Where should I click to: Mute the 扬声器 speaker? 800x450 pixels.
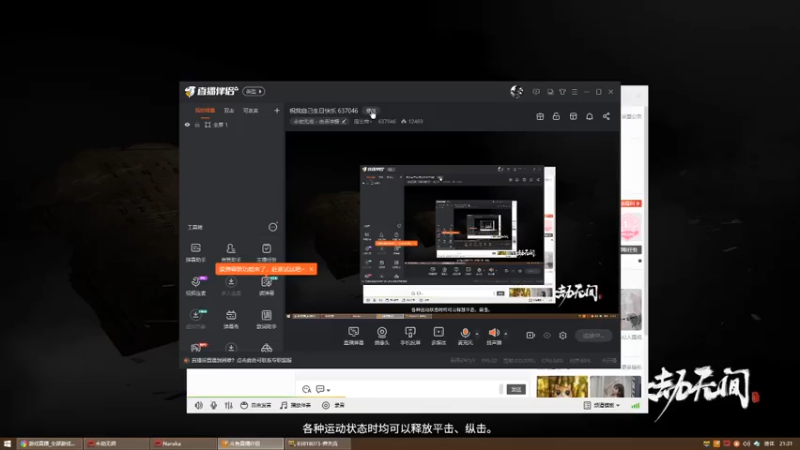pos(493,336)
